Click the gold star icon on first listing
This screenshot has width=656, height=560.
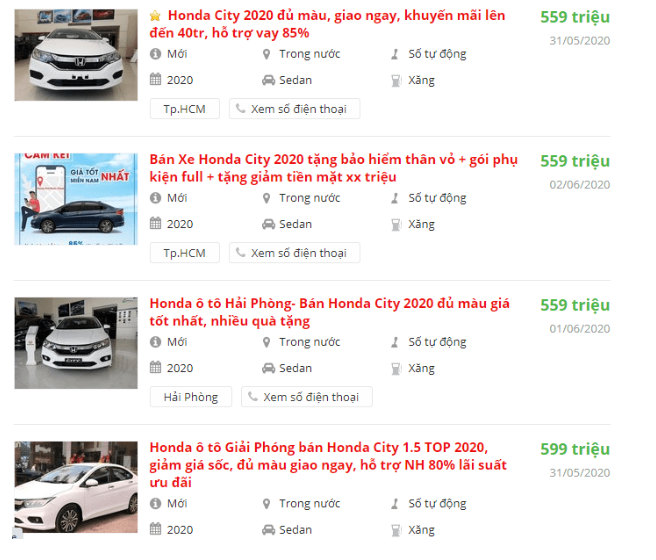(155, 16)
